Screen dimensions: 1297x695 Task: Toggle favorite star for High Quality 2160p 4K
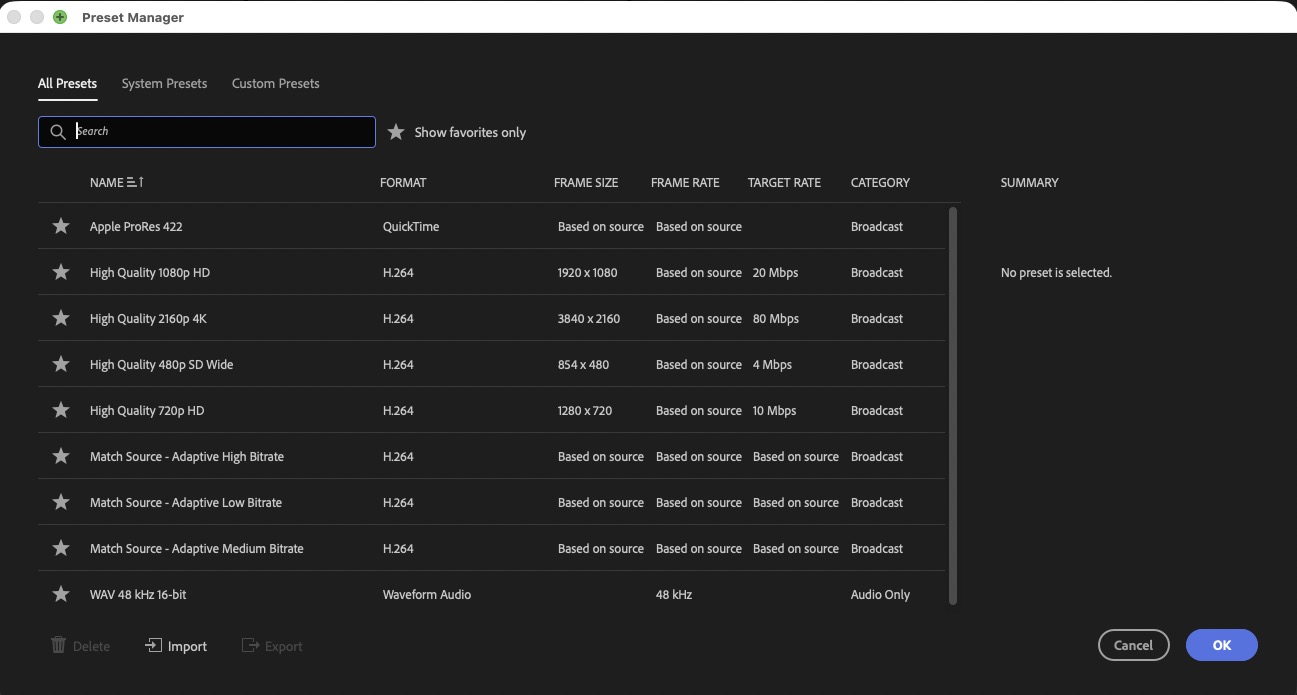pos(61,318)
